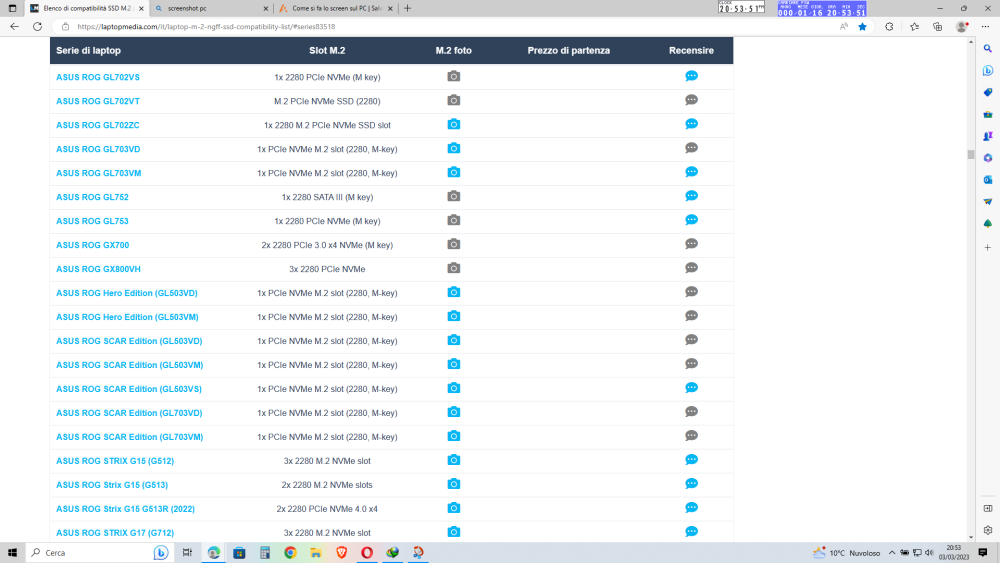Reload the page with refresh icon
1000x563 pixels.
tap(38, 27)
